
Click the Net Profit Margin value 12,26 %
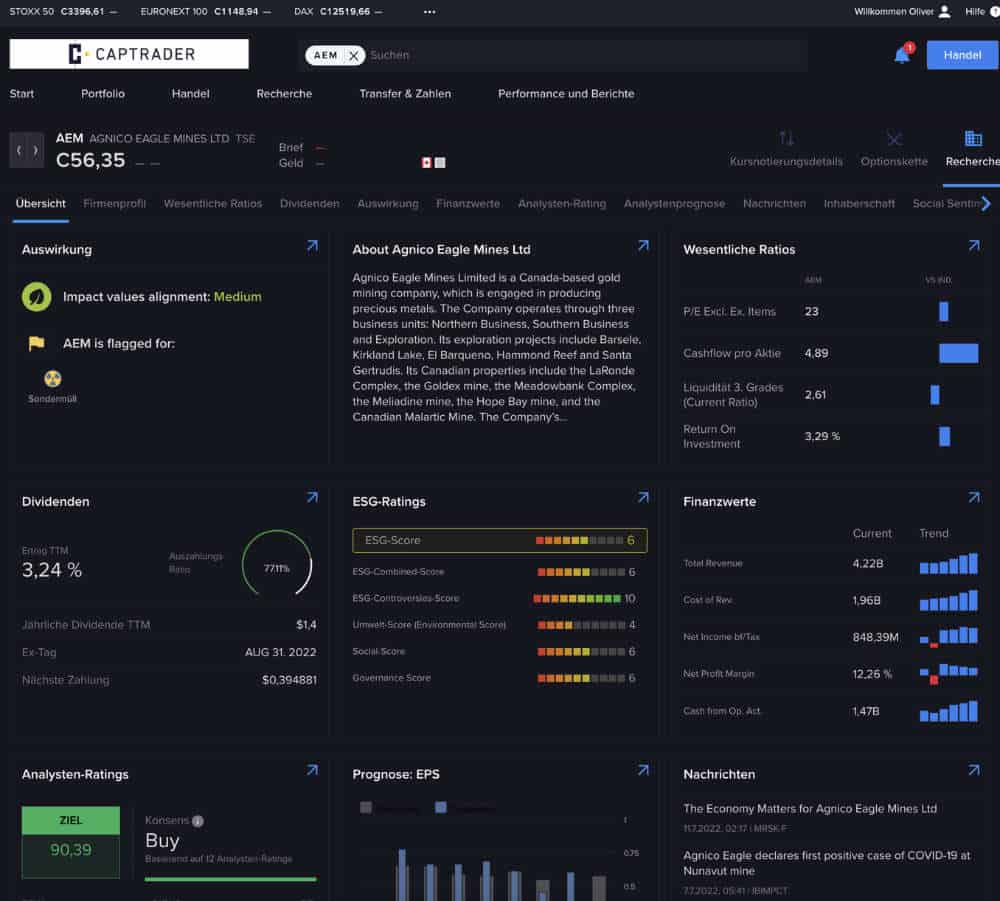click(872, 674)
